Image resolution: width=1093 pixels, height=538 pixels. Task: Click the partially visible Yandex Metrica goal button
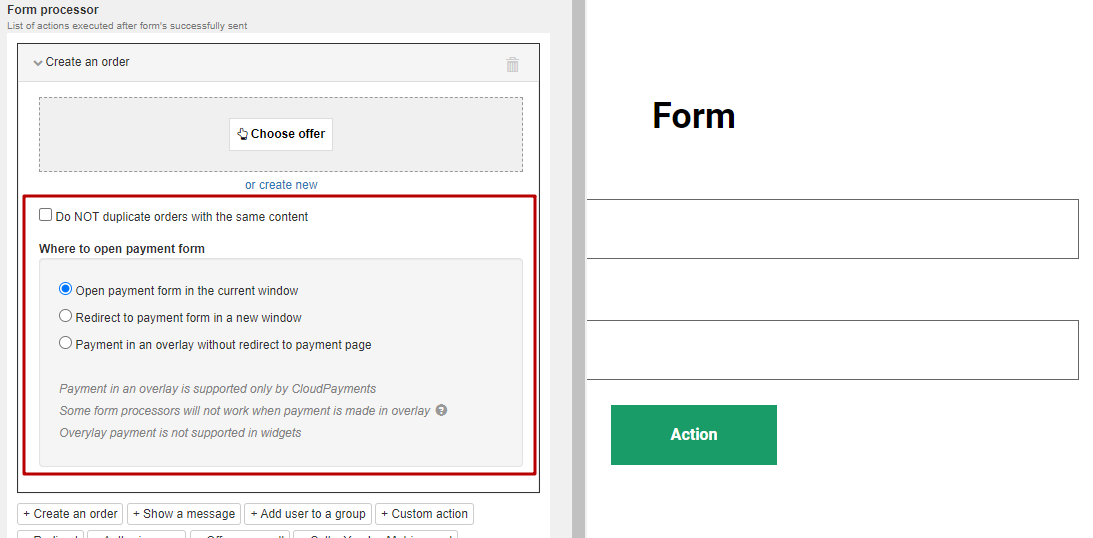(375, 535)
